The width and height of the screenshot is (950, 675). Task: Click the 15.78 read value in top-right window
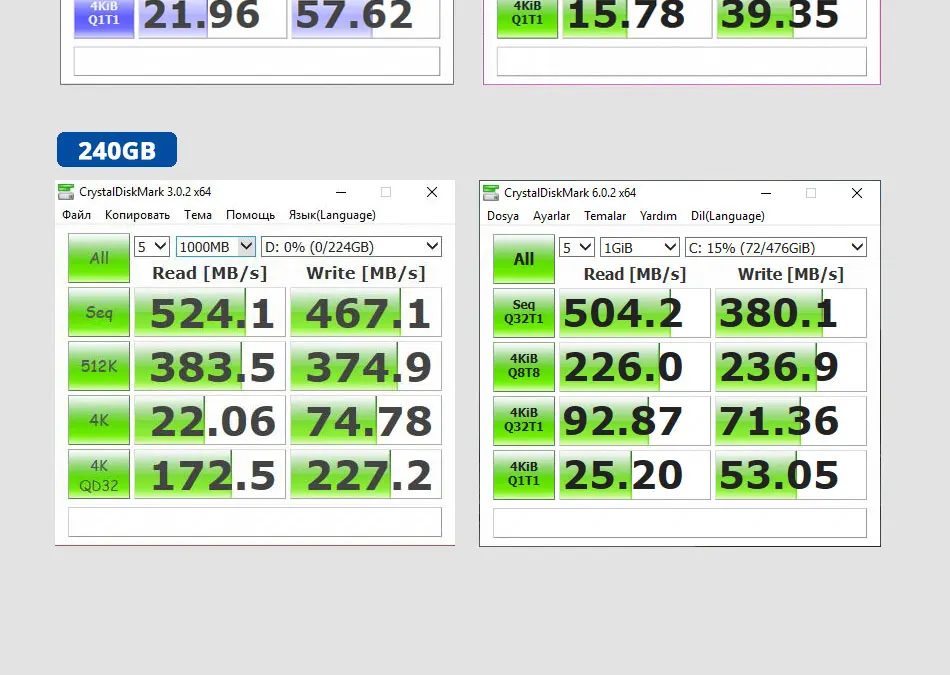(637, 18)
